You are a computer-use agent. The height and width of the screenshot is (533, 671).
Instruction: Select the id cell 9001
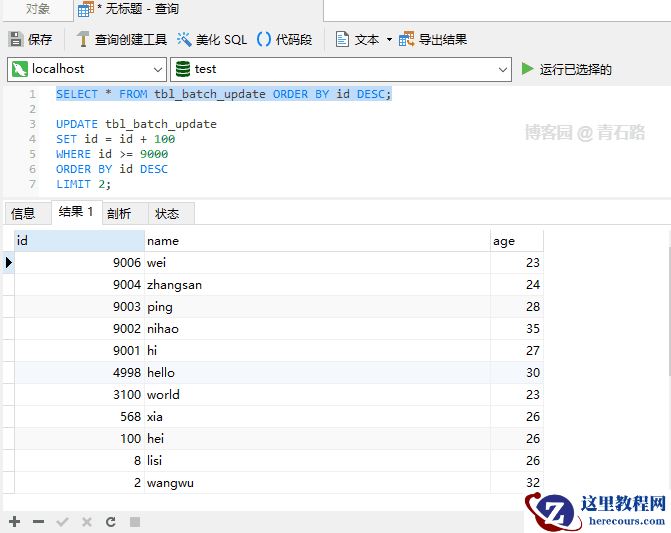80,351
